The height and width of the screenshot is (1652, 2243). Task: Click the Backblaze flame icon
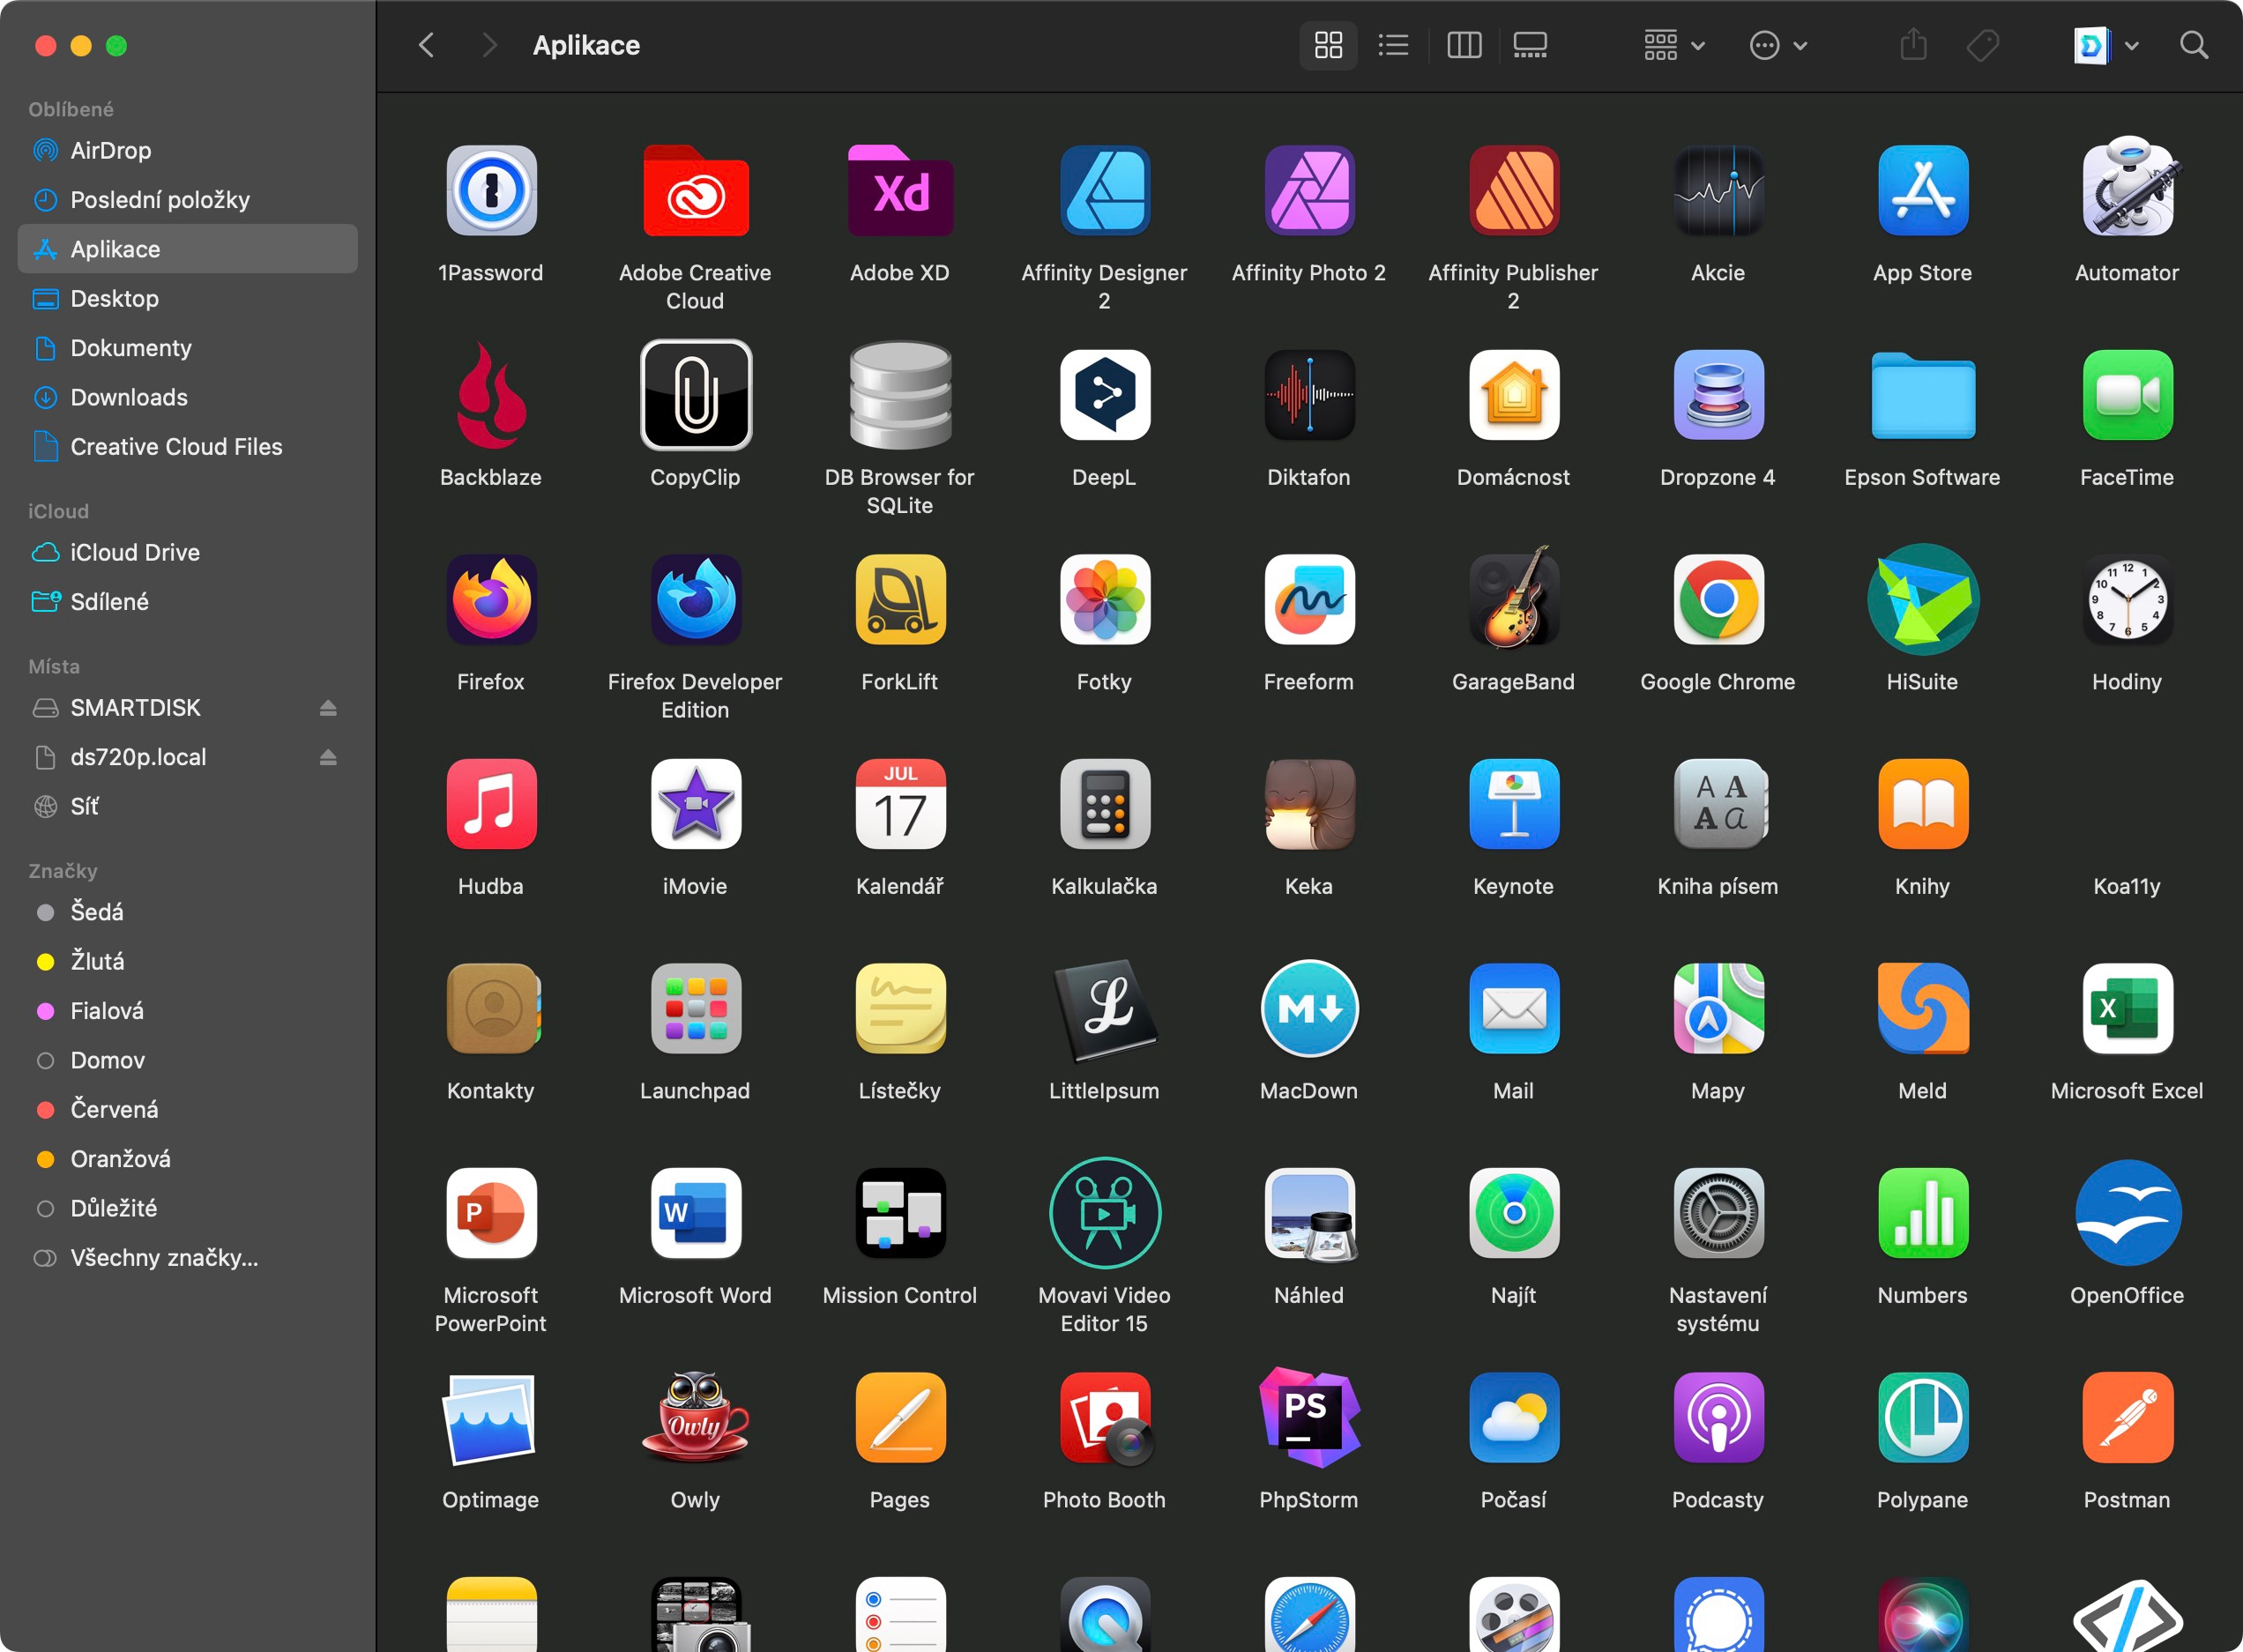click(491, 395)
